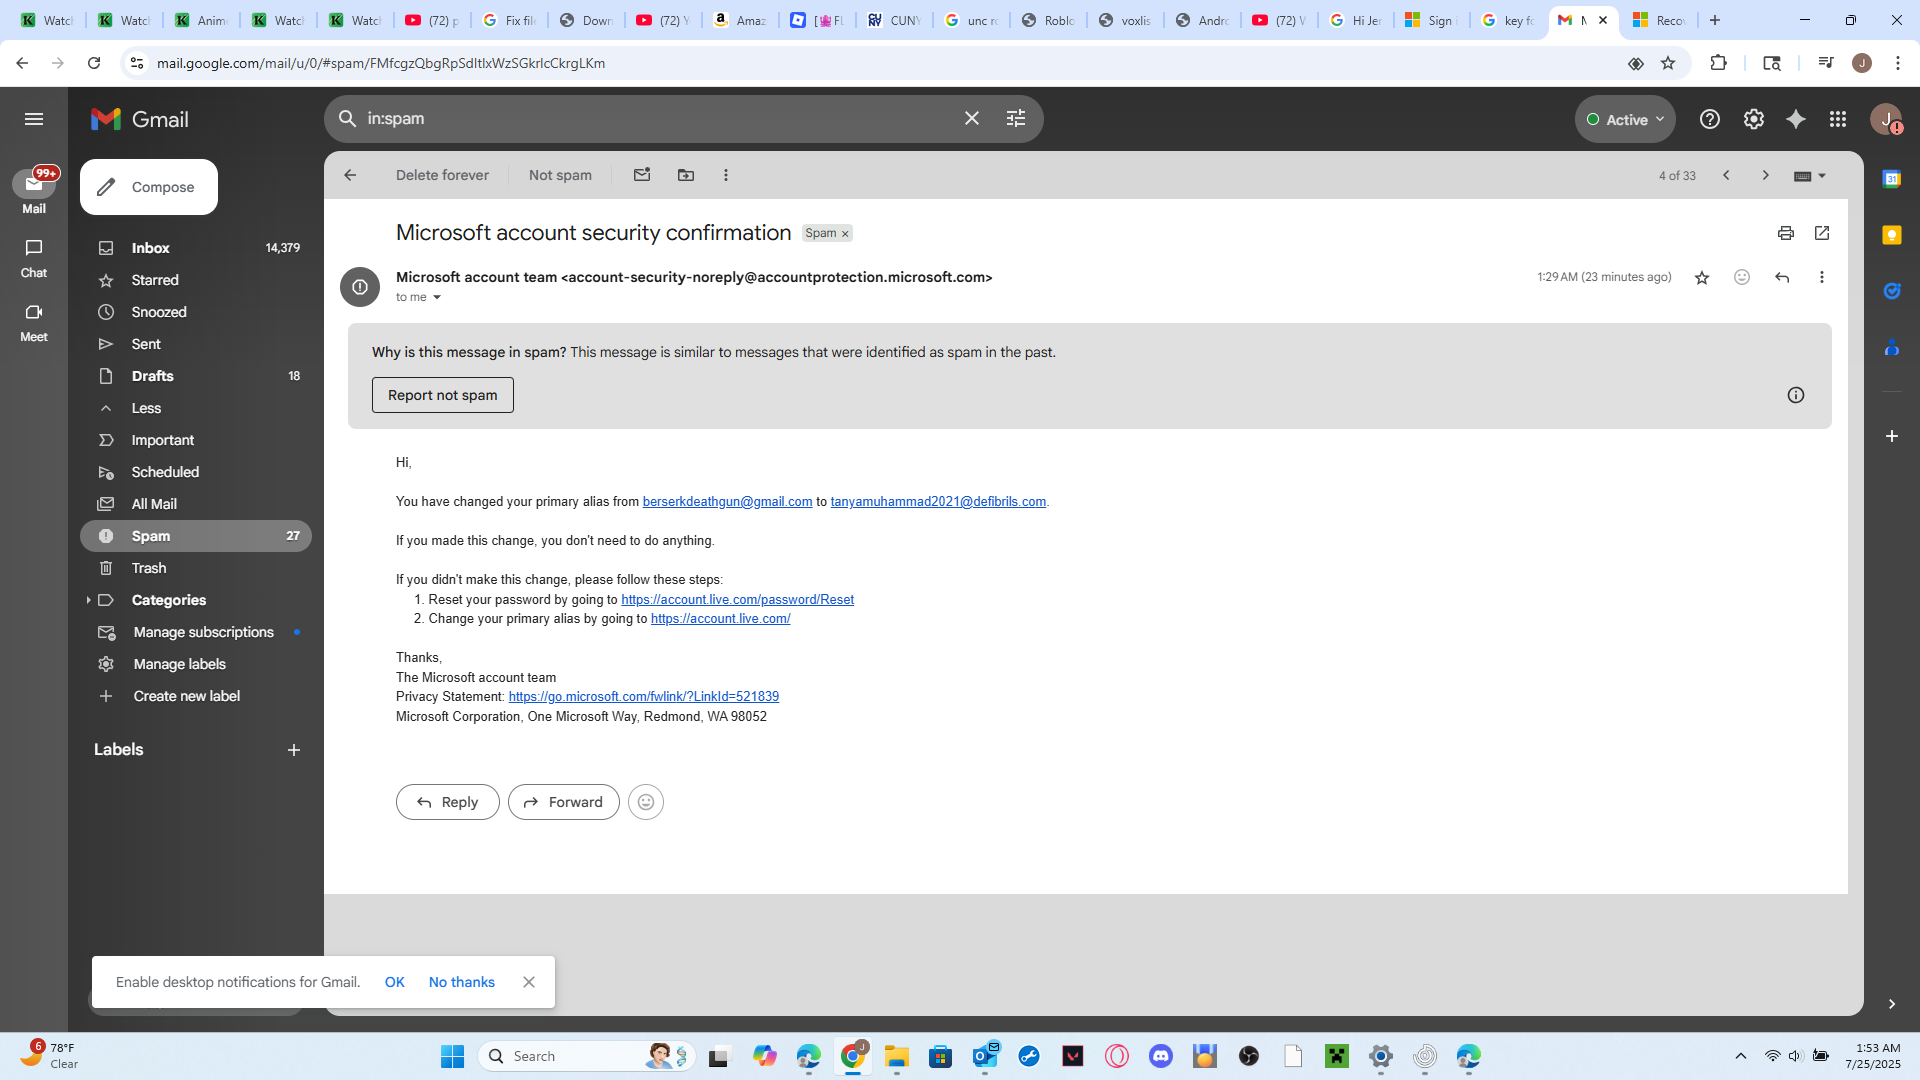Open Meet in the left rail
This screenshot has height=1080, width=1920.
coord(34,322)
